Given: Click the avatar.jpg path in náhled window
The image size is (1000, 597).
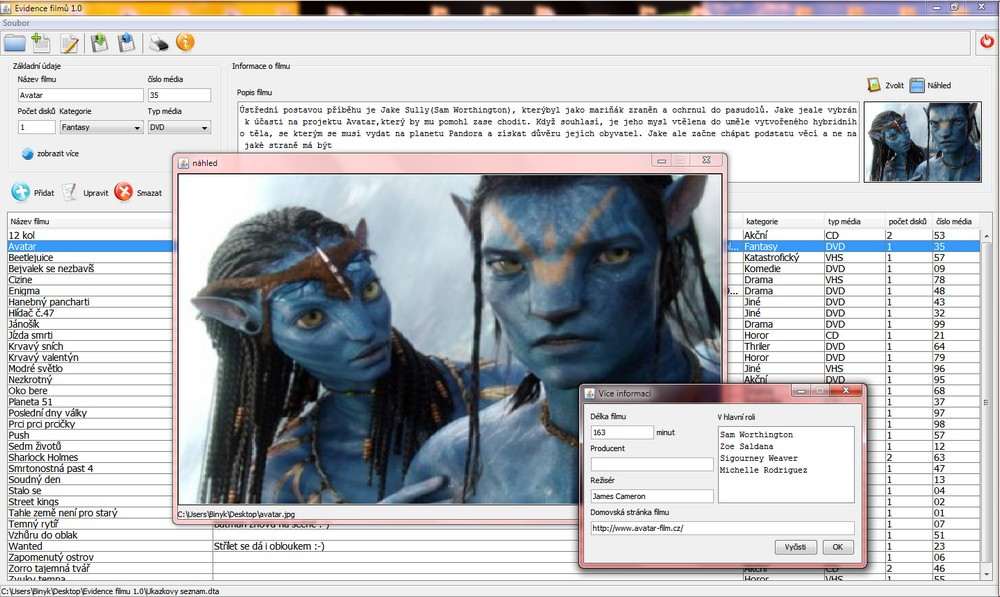Looking at the screenshot, I should (x=236, y=514).
